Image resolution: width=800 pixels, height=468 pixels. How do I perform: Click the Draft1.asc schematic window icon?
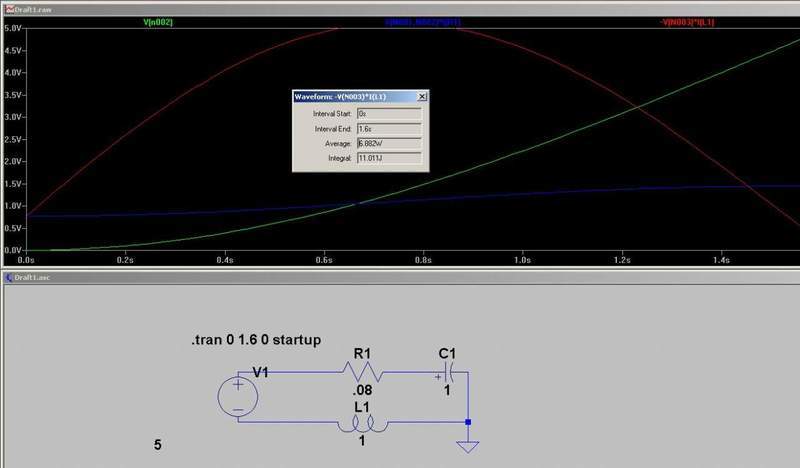(9, 277)
